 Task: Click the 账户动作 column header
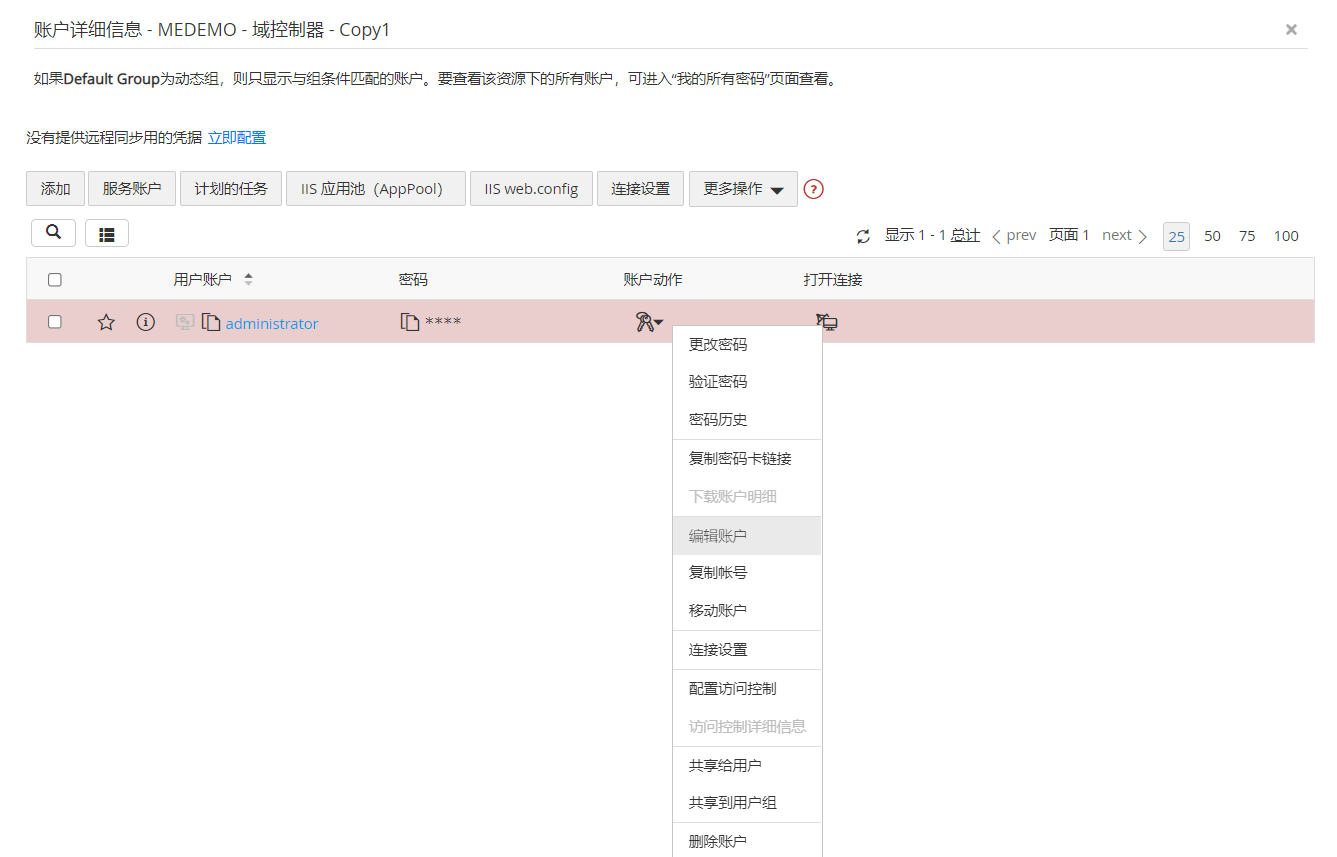coord(653,280)
